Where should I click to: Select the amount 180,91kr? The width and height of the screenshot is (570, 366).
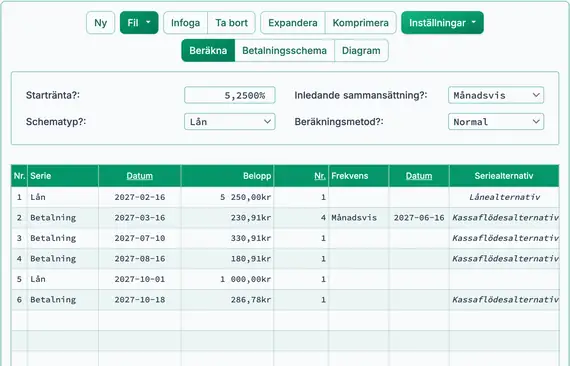click(228, 259)
